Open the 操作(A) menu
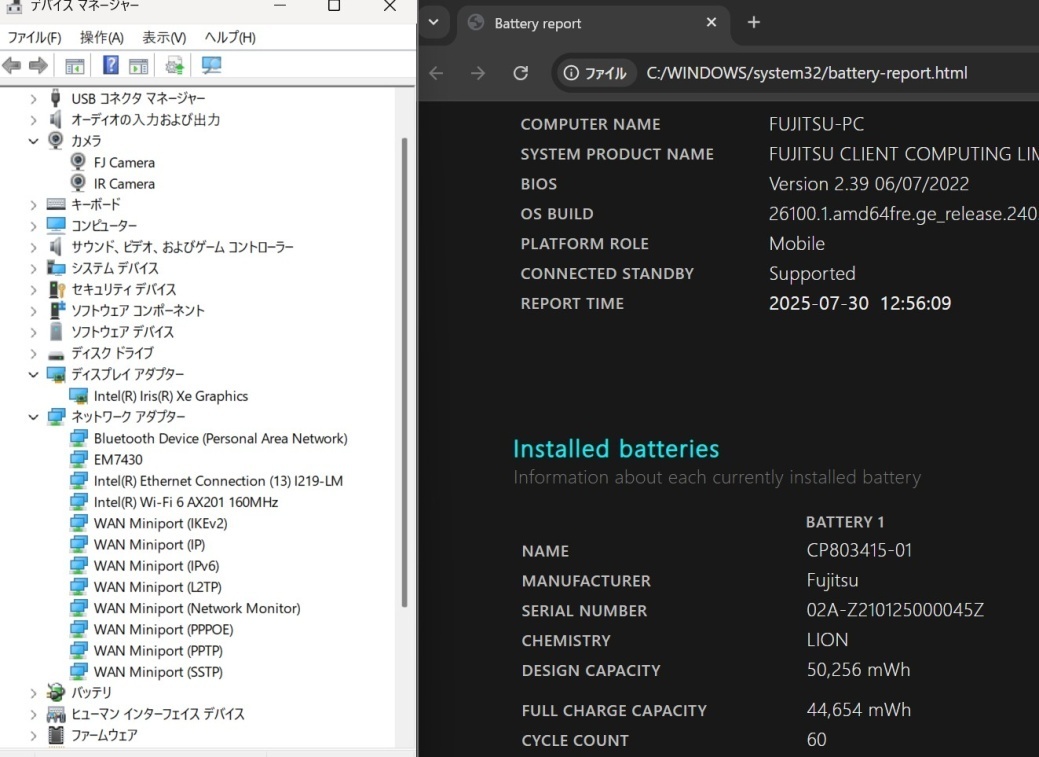1039x757 pixels. (x=101, y=38)
